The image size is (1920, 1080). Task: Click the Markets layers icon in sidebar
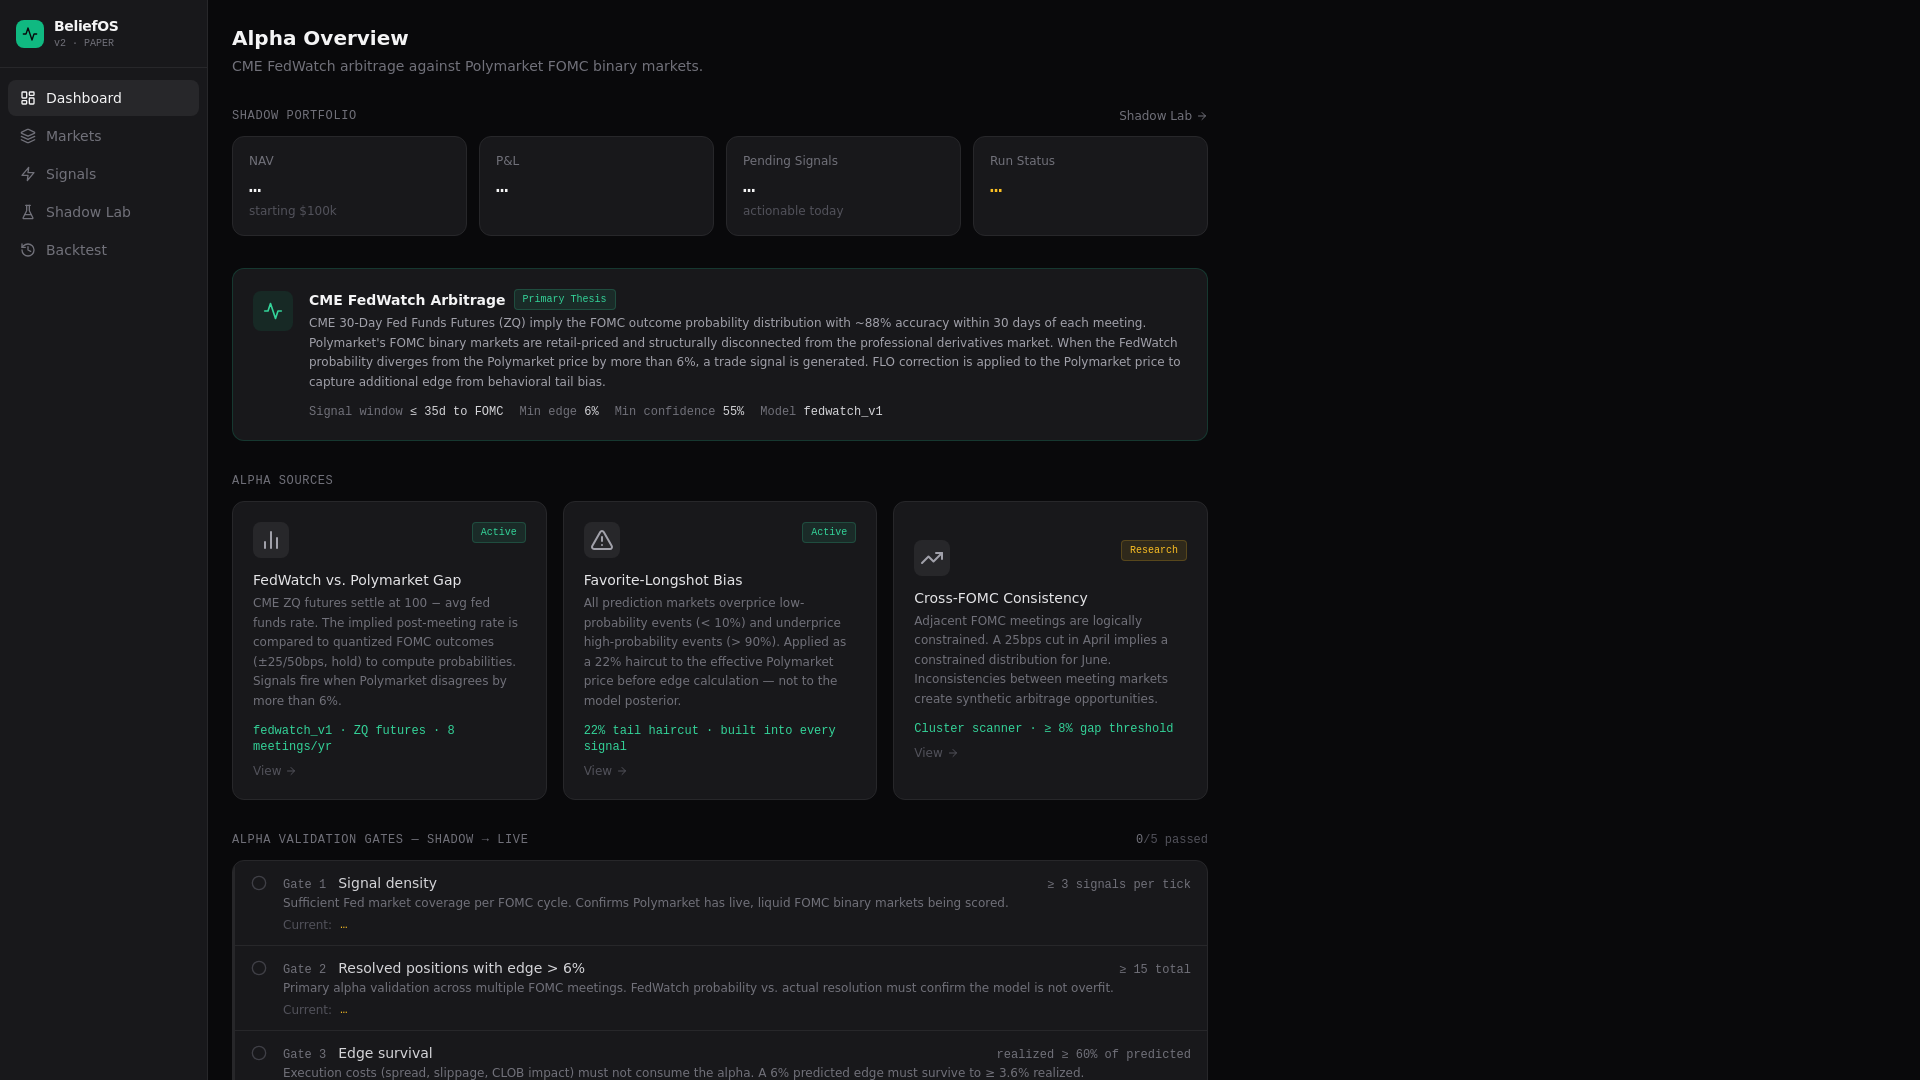pyautogui.click(x=28, y=136)
